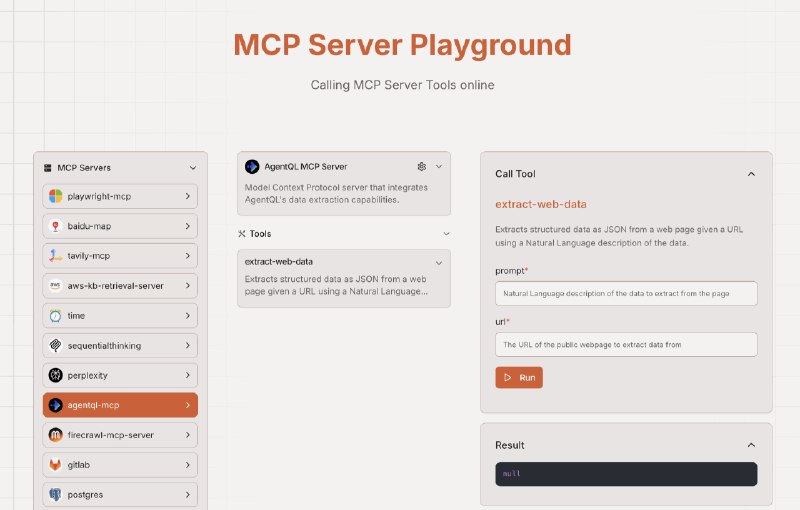Select the gitlab server
This screenshot has height=510, width=800.
pos(120,465)
